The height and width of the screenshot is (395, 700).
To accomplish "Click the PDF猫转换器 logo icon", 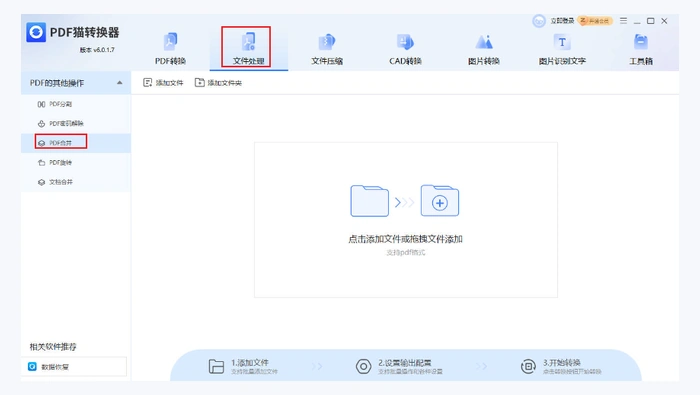I will point(36,33).
